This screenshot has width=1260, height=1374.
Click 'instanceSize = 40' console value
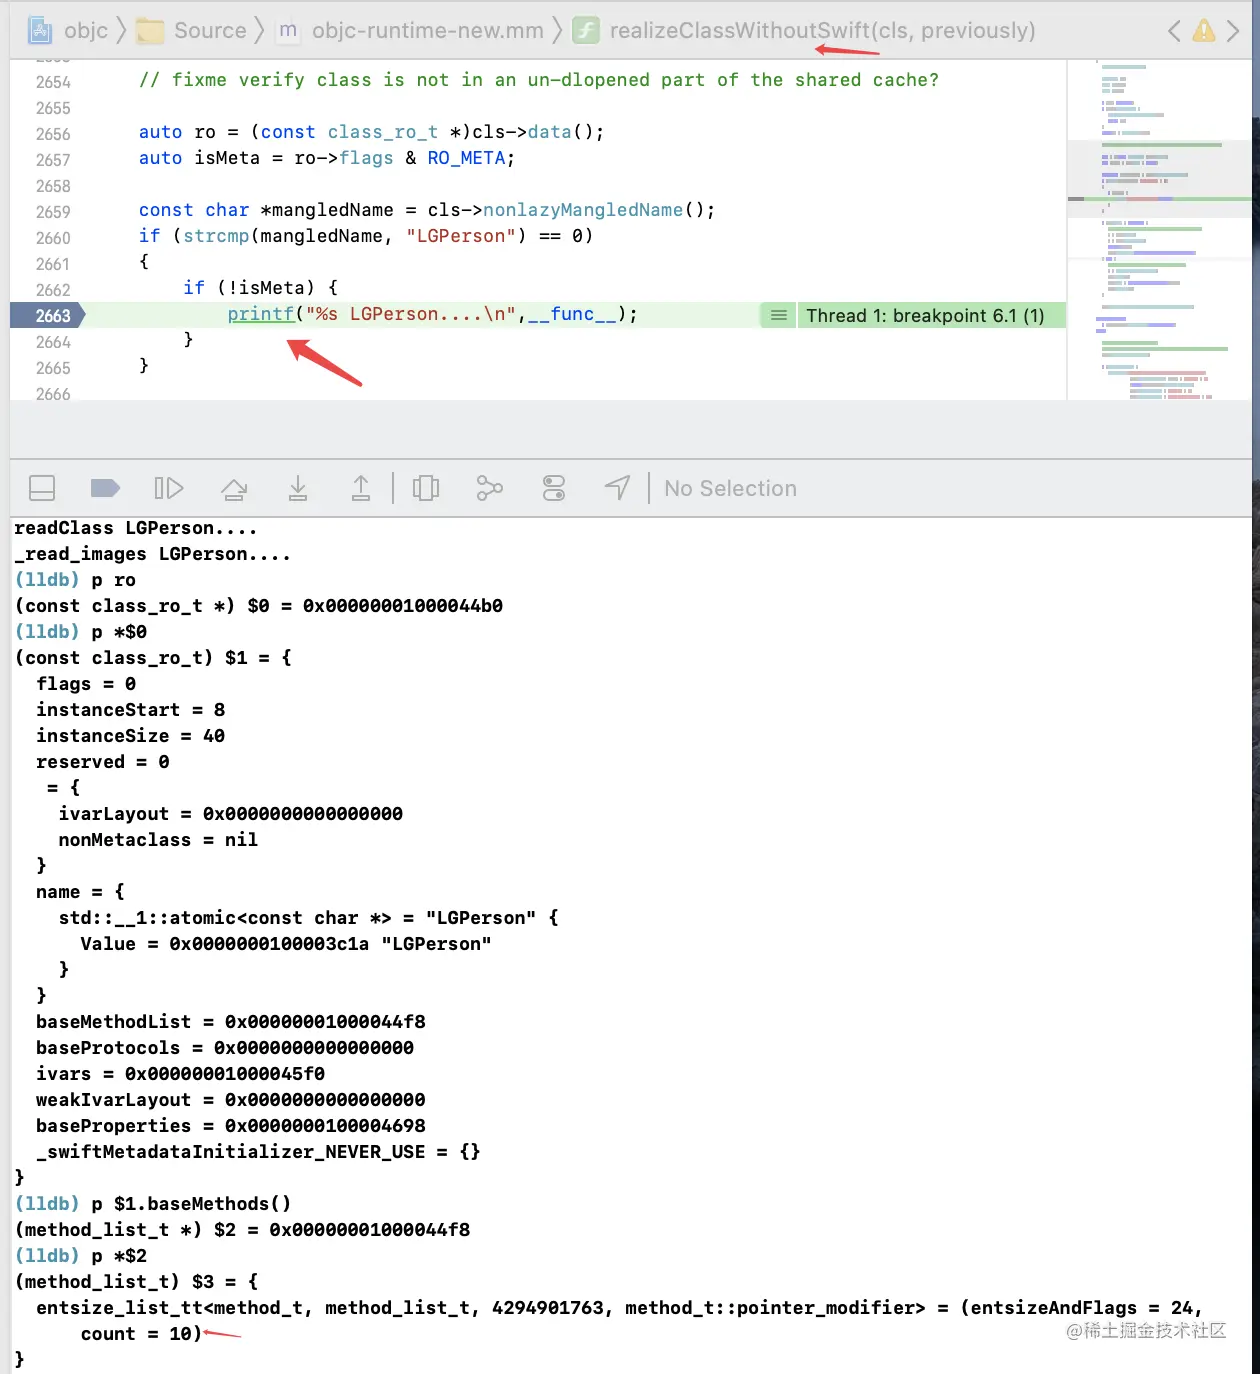pyautogui.click(x=131, y=736)
